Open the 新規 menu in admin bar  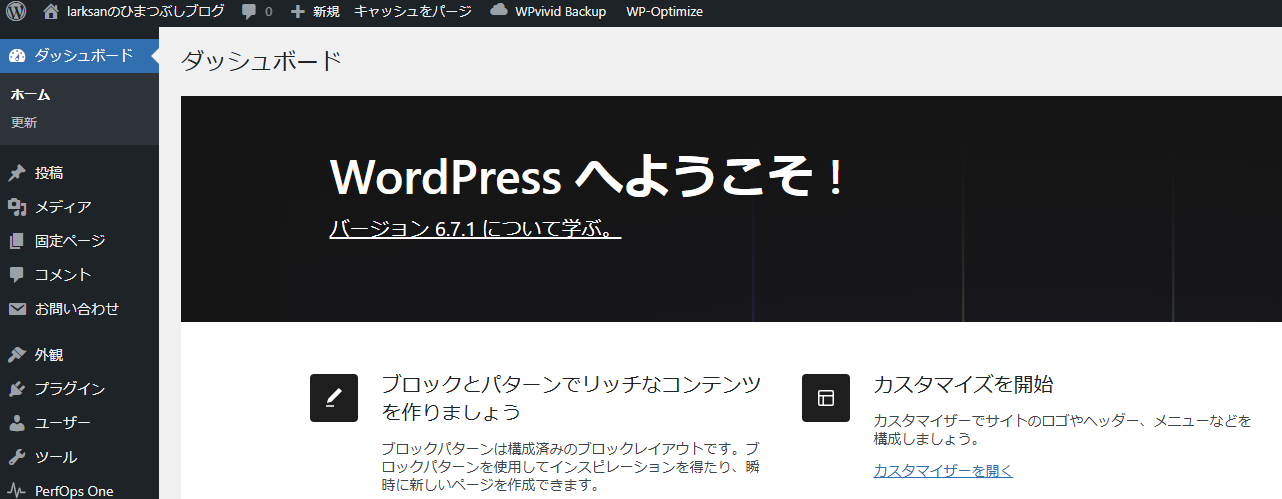326,12
